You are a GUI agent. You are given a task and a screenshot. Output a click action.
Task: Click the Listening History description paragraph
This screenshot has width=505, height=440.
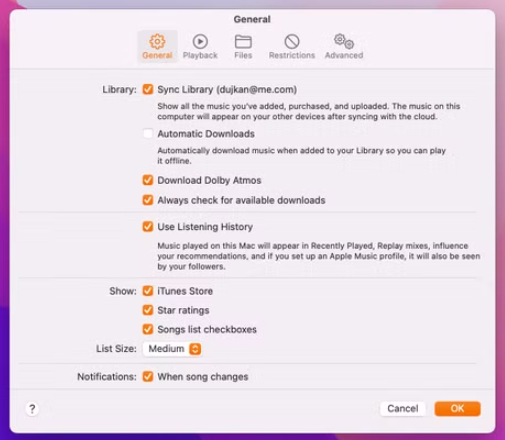[x=319, y=256]
